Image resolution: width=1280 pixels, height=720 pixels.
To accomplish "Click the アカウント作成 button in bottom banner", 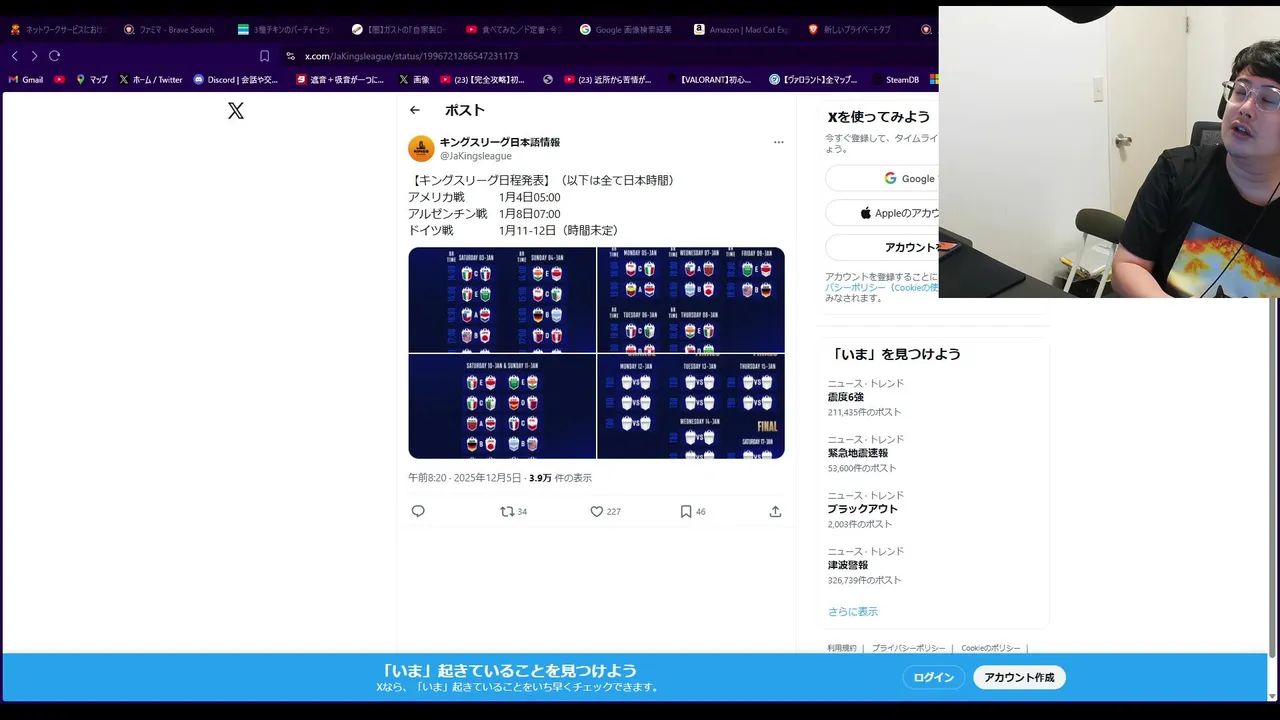I will click(1019, 677).
